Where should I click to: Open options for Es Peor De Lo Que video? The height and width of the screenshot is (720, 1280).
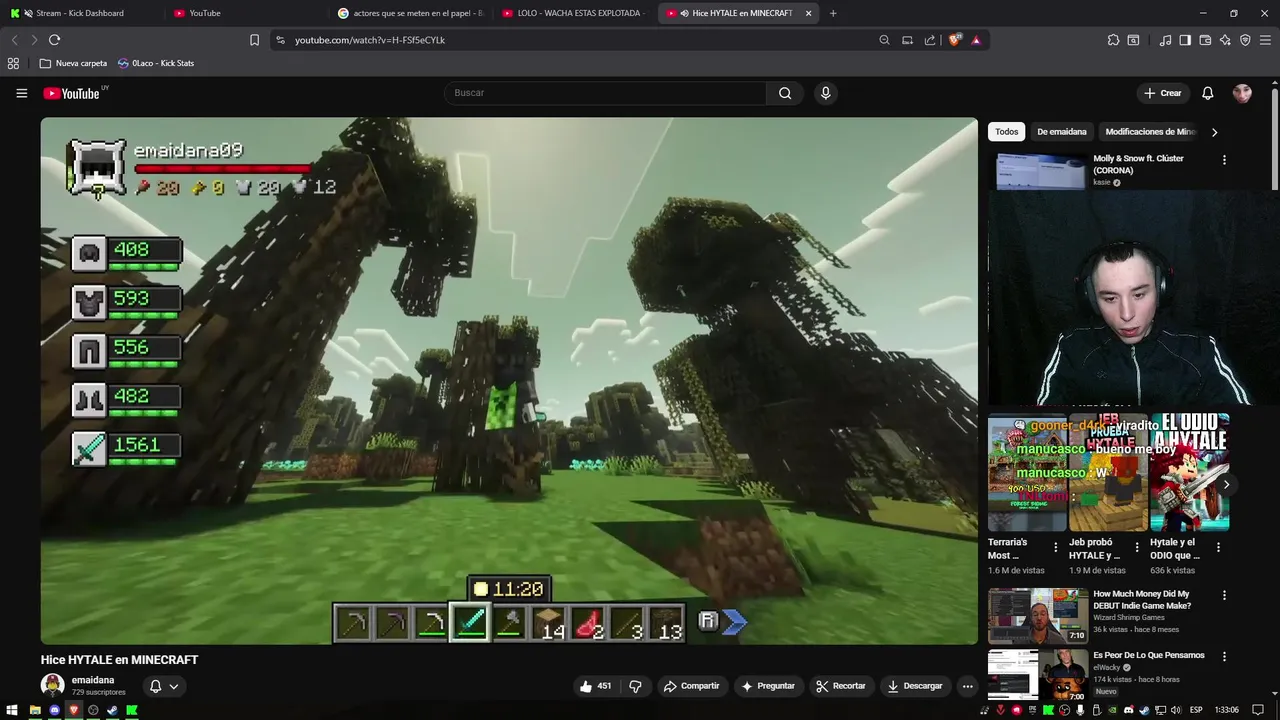[x=1224, y=657]
